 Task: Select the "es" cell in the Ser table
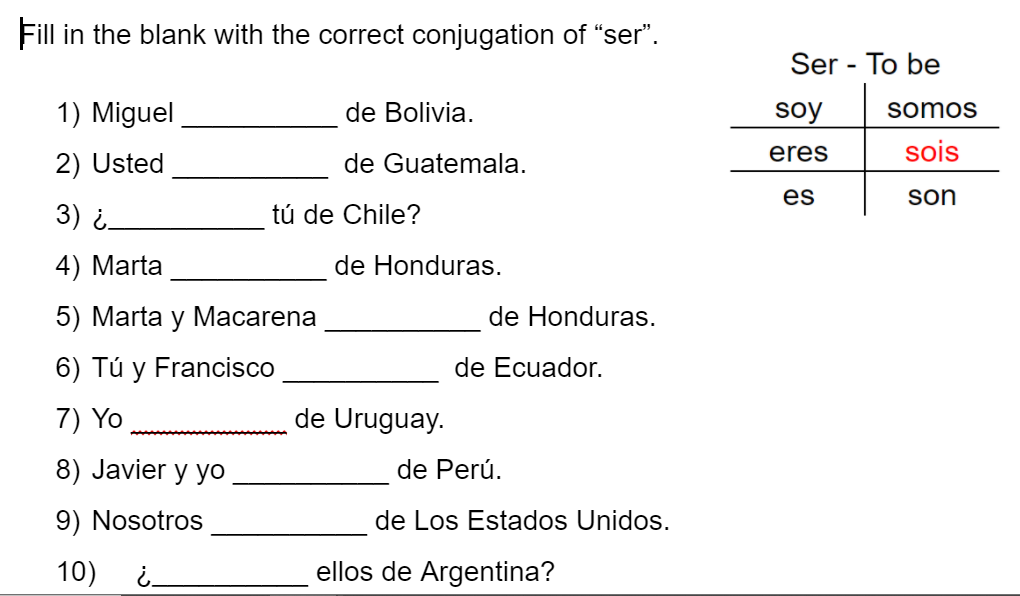click(x=798, y=196)
